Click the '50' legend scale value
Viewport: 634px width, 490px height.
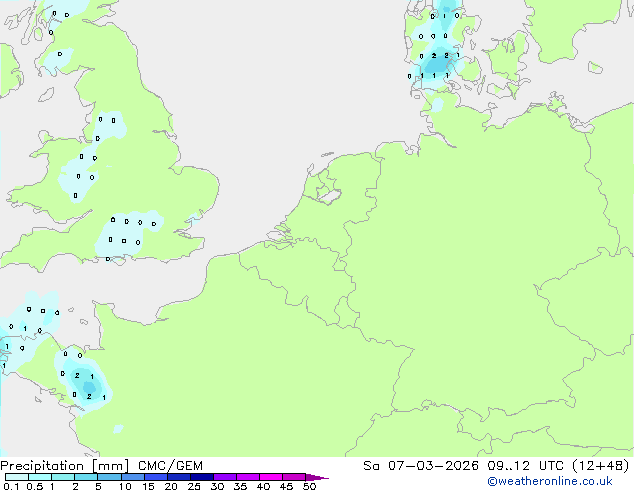(310, 486)
